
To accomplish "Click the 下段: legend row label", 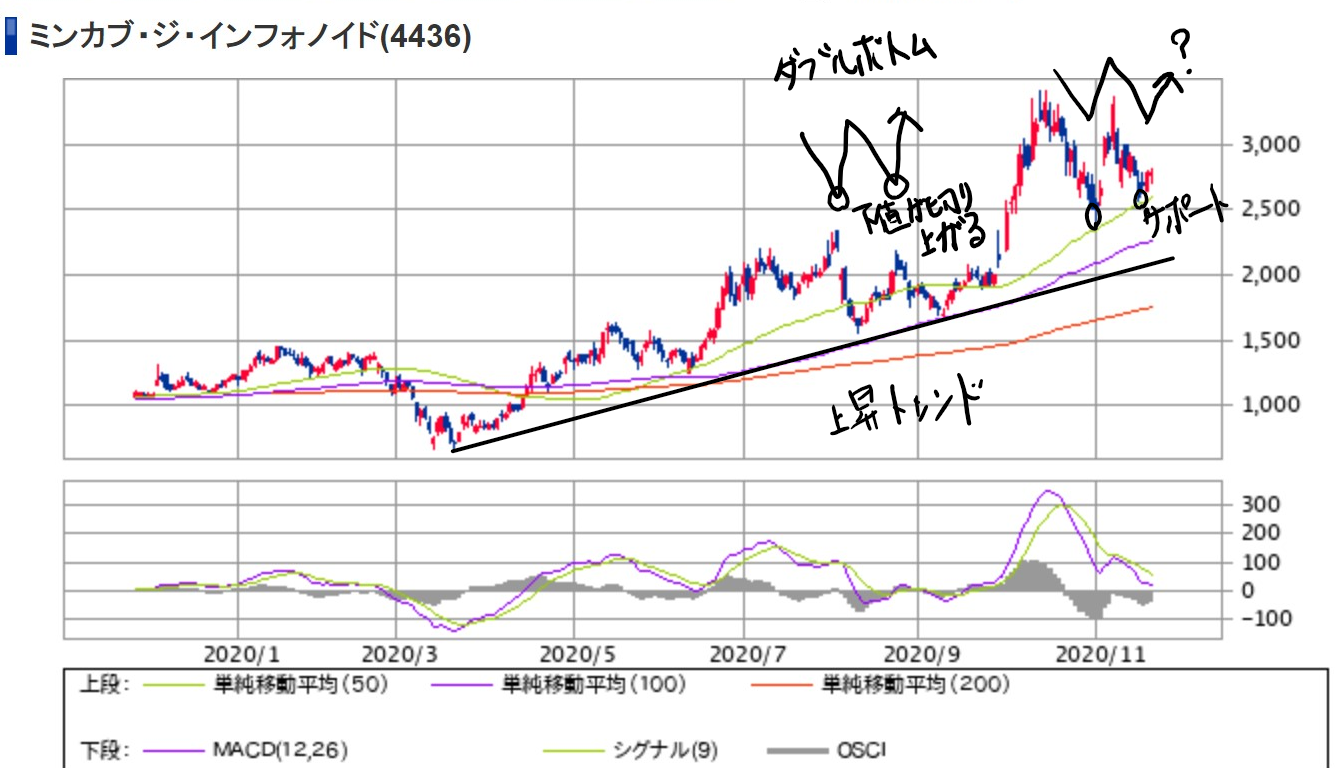I will [103, 749].
